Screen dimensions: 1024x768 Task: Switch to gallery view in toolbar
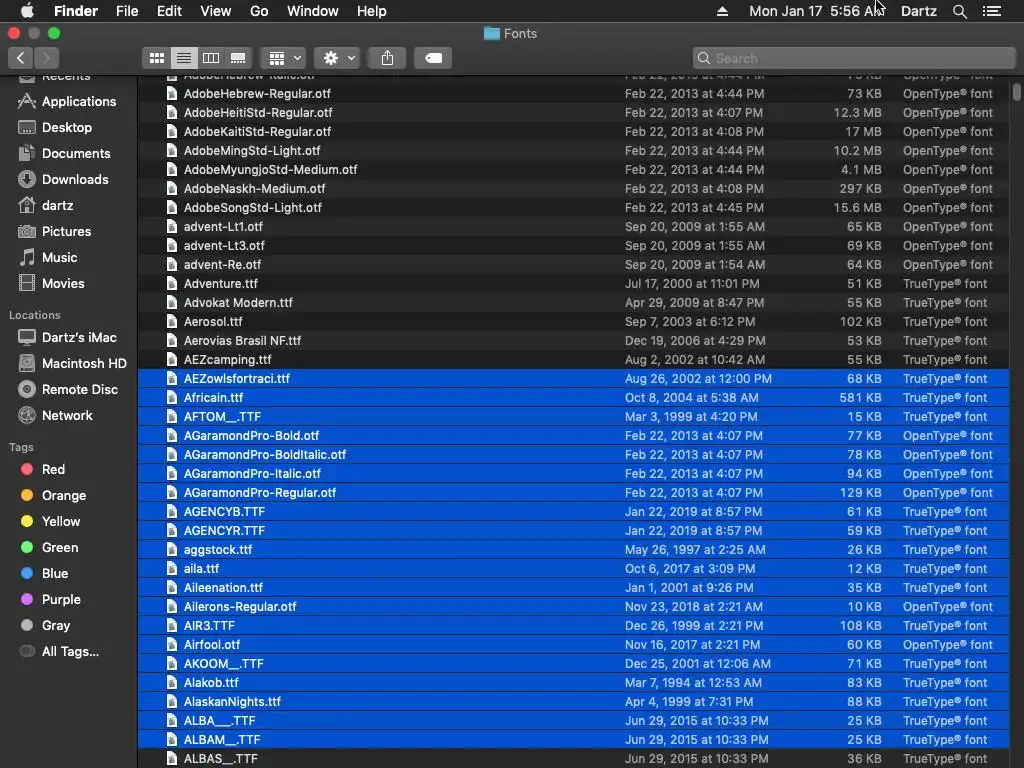coord(238,58)
